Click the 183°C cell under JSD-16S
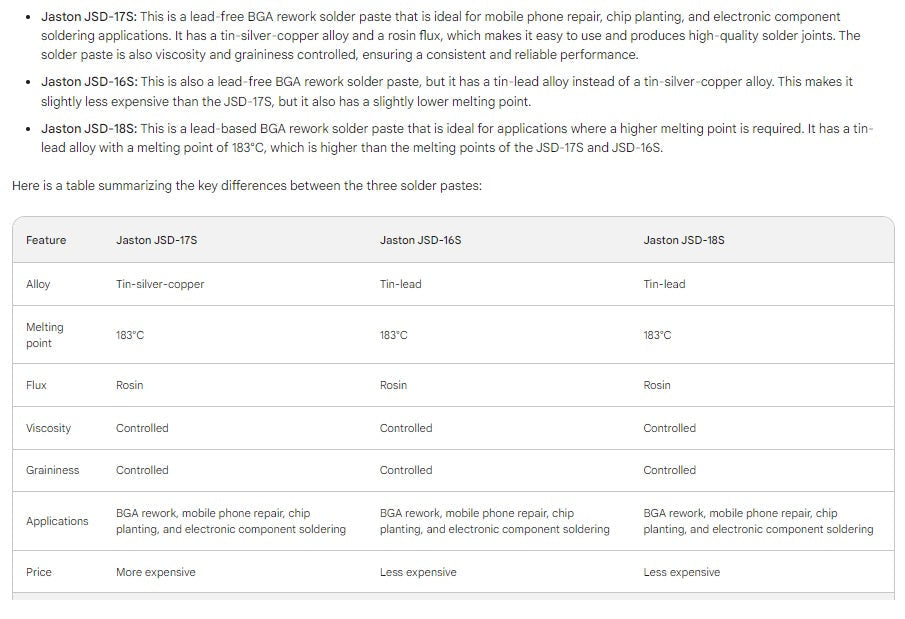This screenshot has width=905, height=619. tap(394, 335)
